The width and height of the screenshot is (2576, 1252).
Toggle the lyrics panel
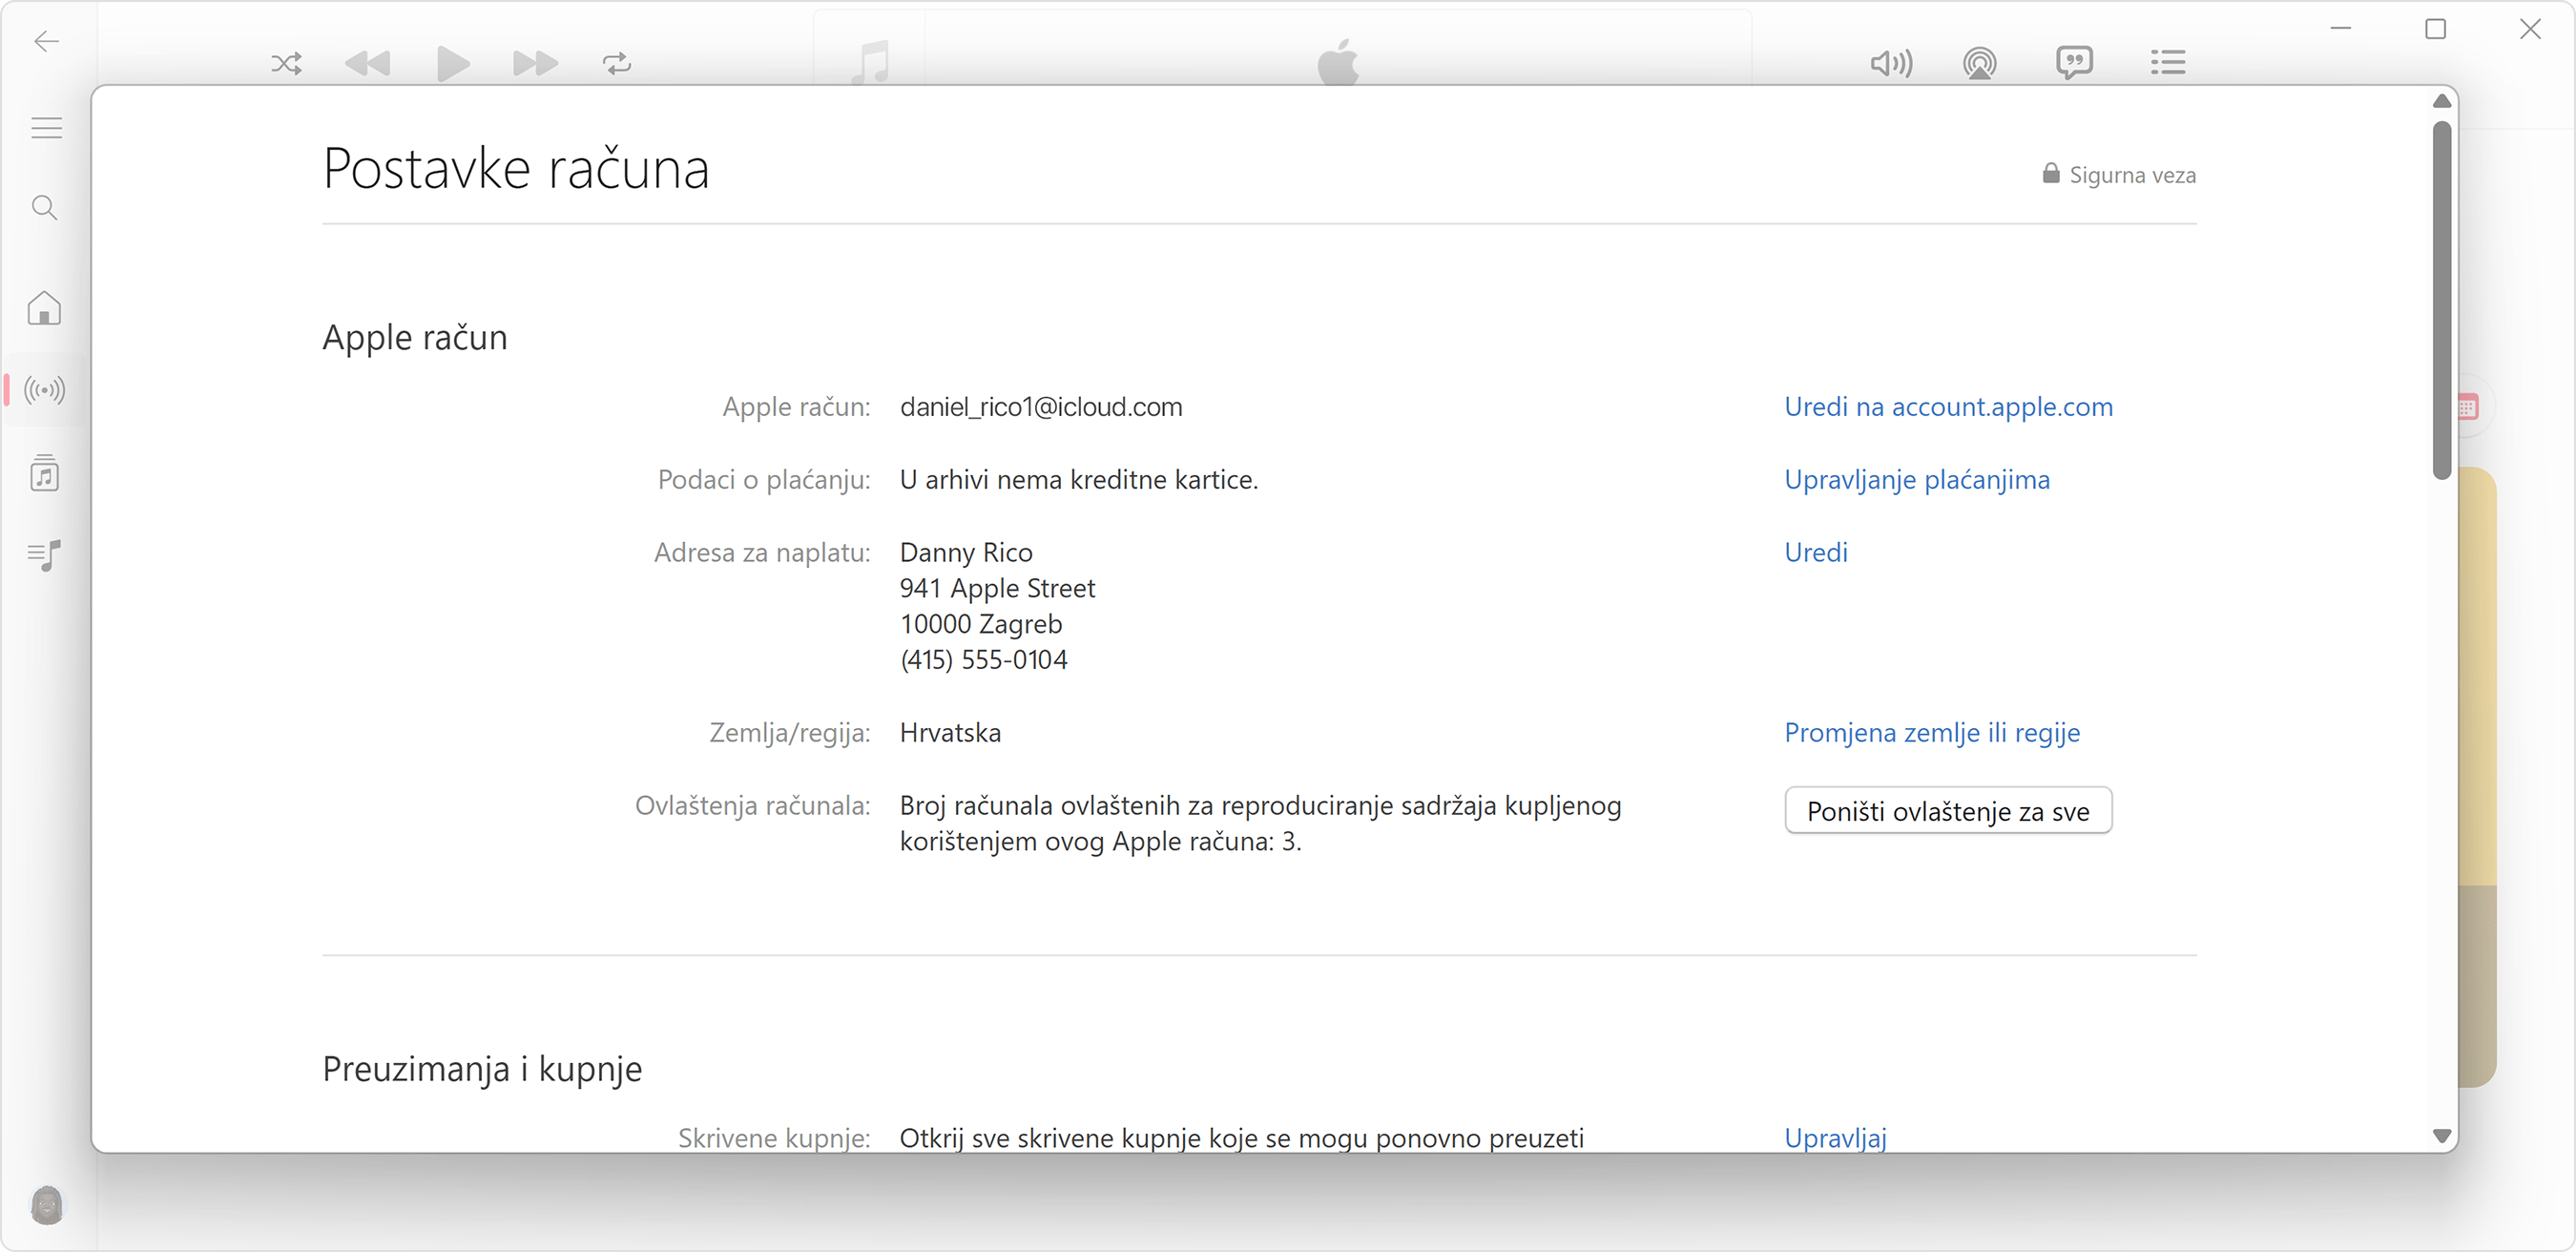[x=2075, y=63]
